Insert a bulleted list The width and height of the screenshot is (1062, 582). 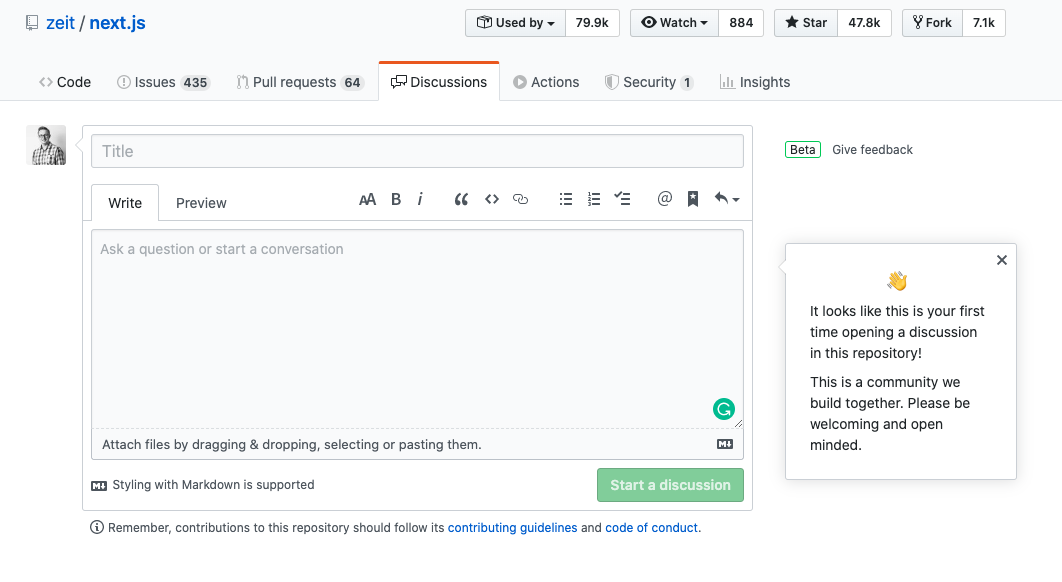(566, 199)
